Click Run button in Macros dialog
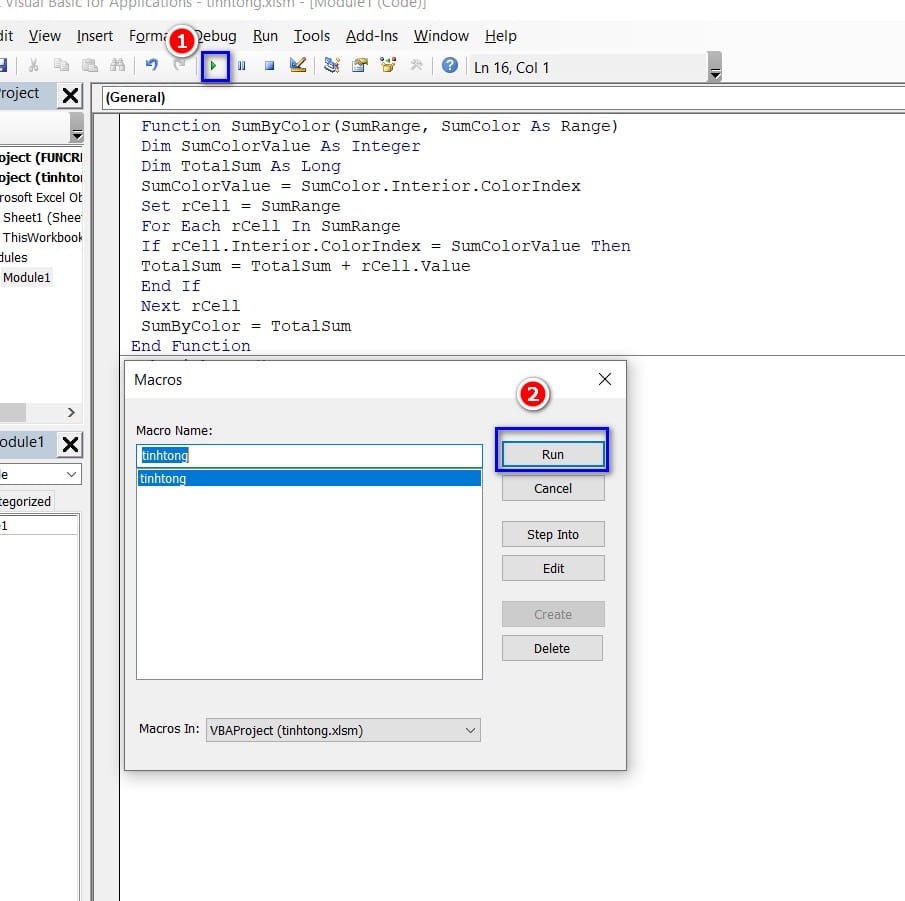The height and width of the screenshot is (901, 905). click(553, 454)
